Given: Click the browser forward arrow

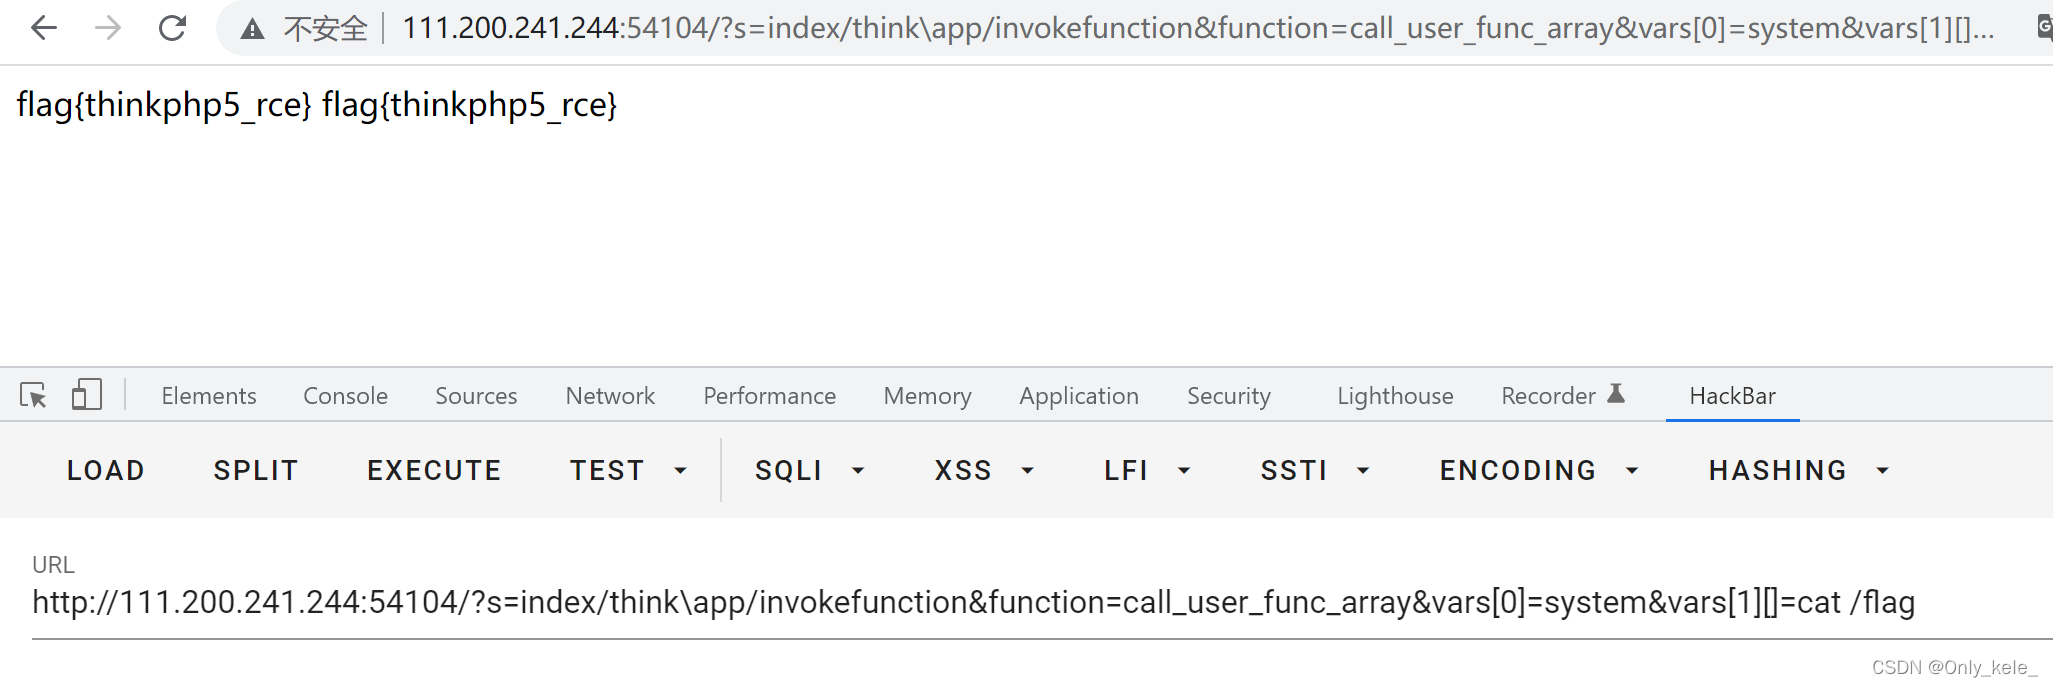Looking at the screenshot, I should 107,28.
